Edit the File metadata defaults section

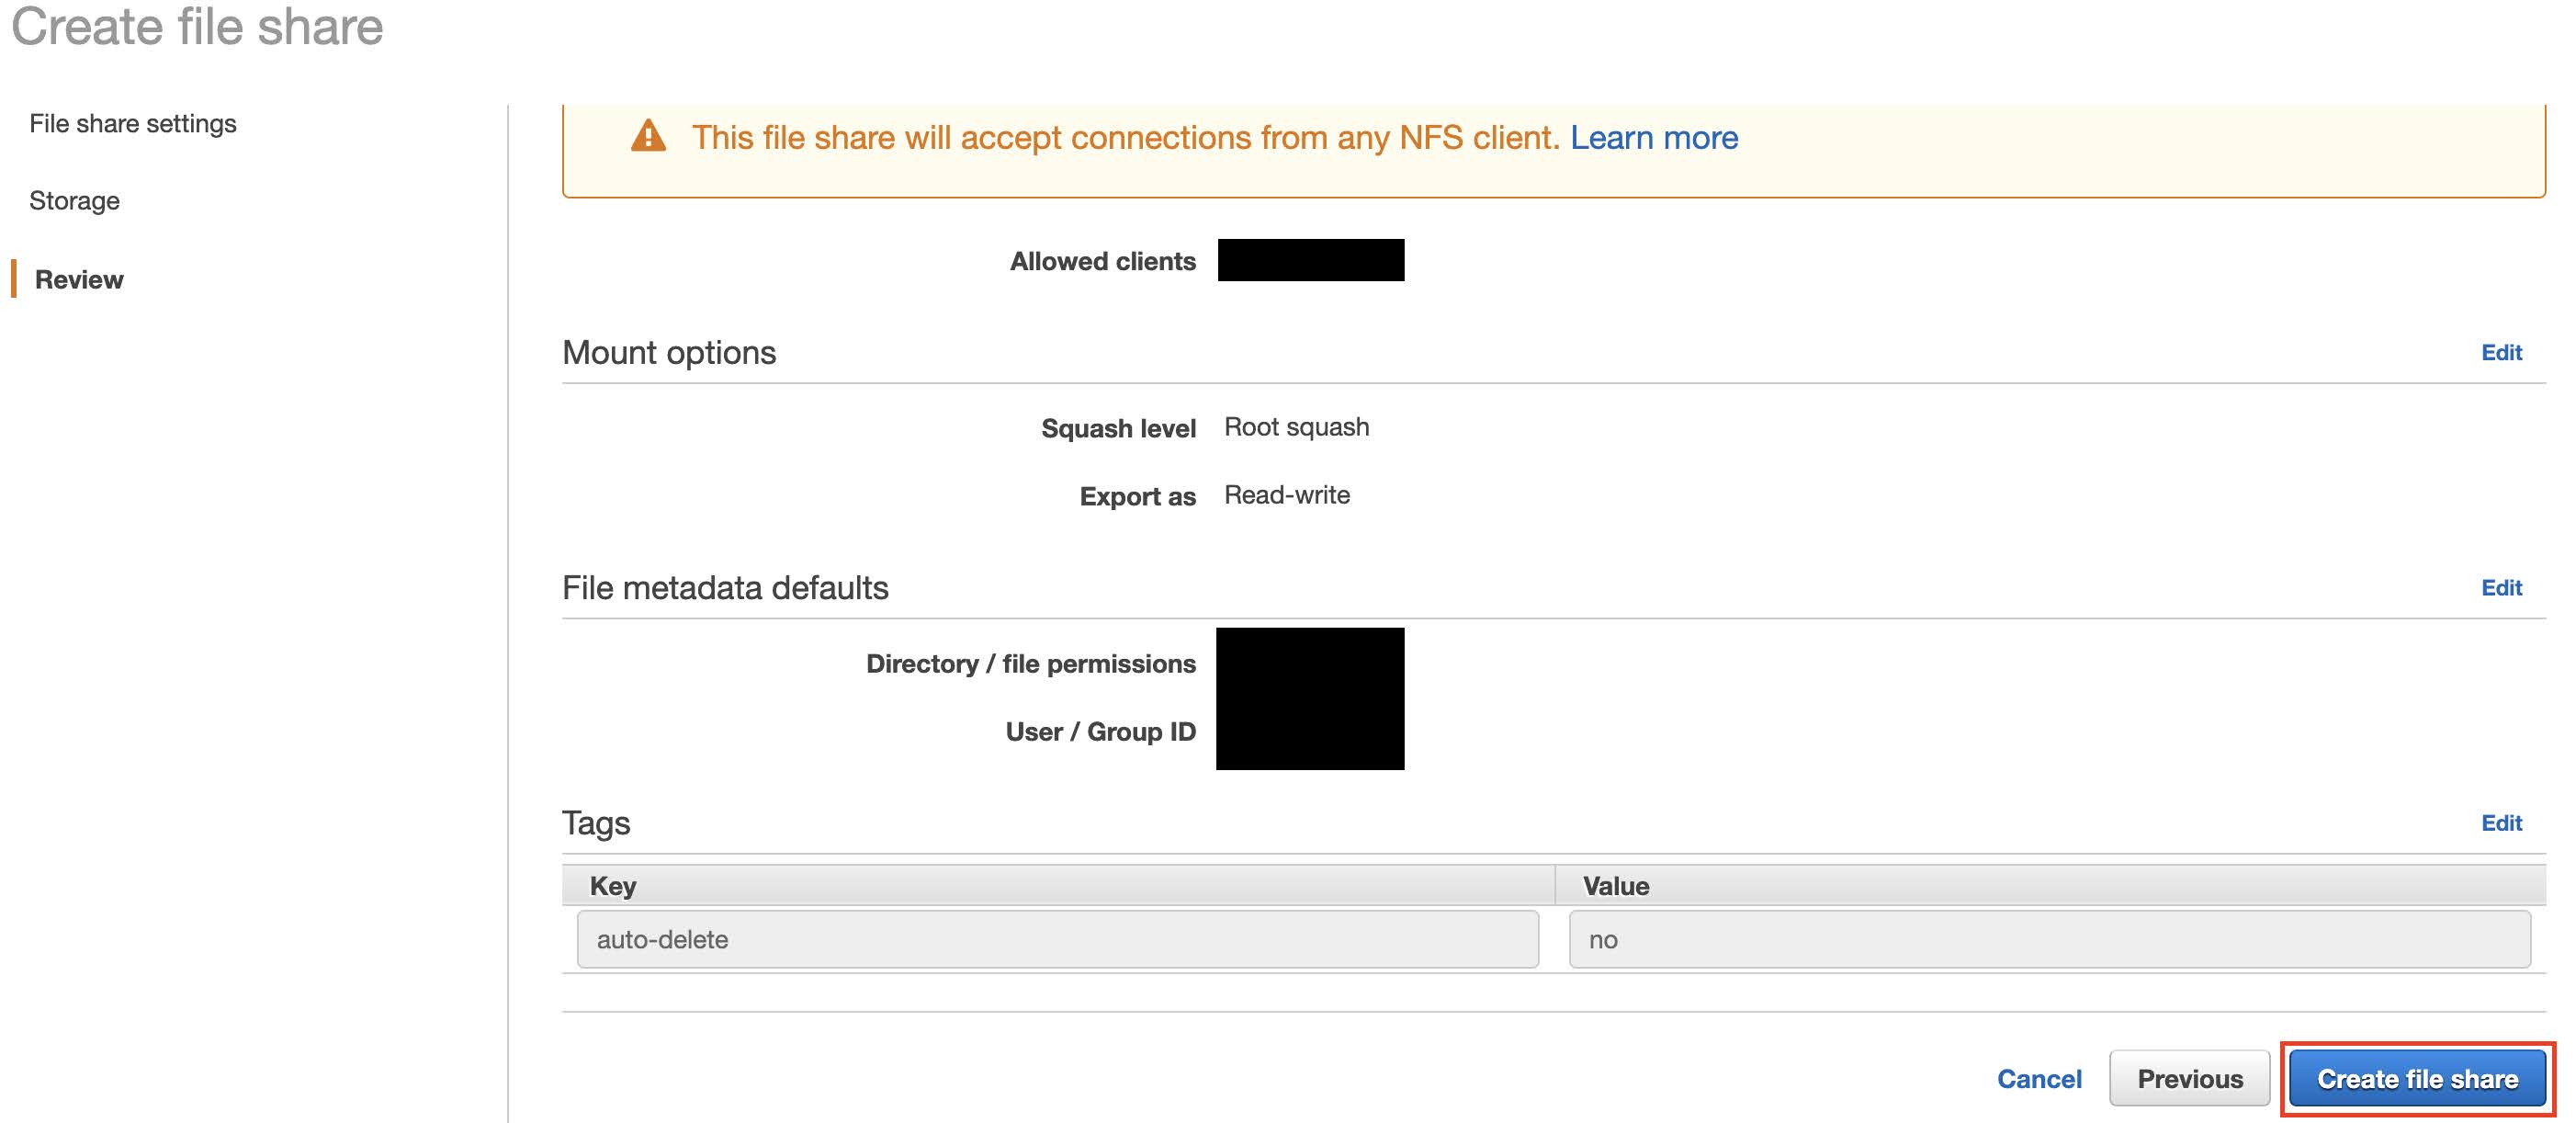pyautogui.click(x=2501, y=587)
